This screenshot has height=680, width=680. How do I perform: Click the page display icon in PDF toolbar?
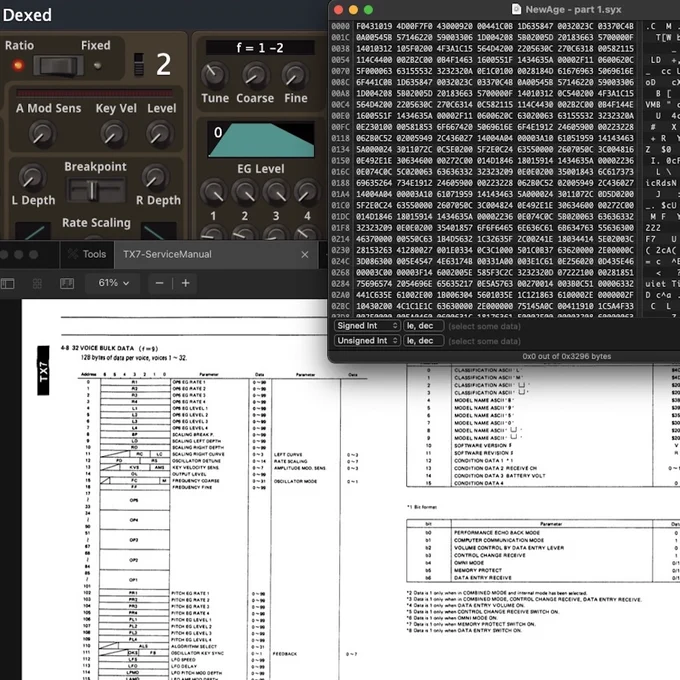67,284
